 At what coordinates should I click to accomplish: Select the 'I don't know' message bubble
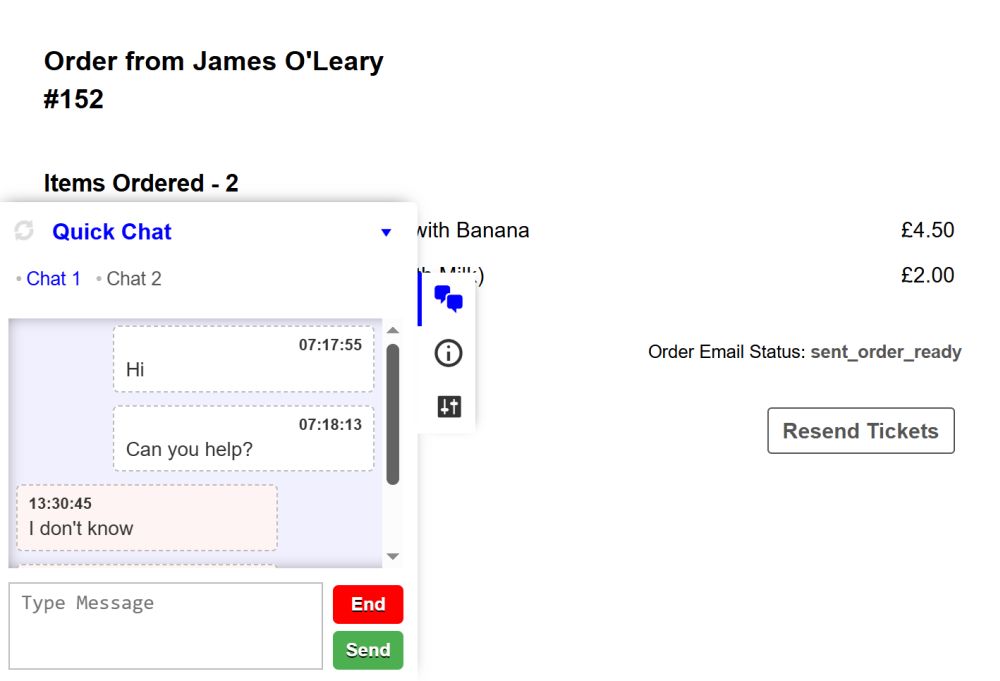coord(147,517)
